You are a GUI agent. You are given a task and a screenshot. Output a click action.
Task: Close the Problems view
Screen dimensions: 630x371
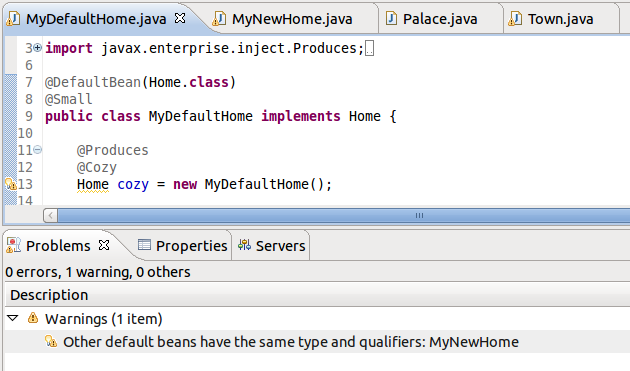(x=104, y=245)
